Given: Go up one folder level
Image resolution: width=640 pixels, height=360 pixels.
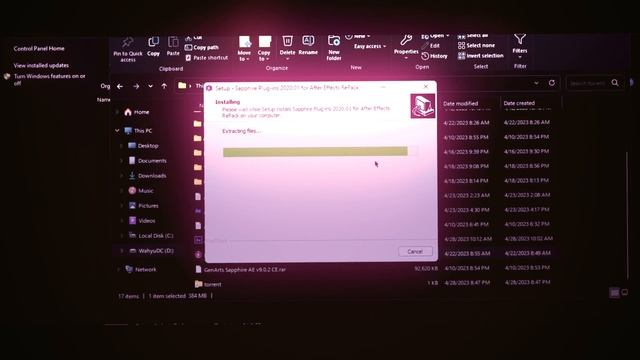Looking at the screenshot, I should pos(164,86).
